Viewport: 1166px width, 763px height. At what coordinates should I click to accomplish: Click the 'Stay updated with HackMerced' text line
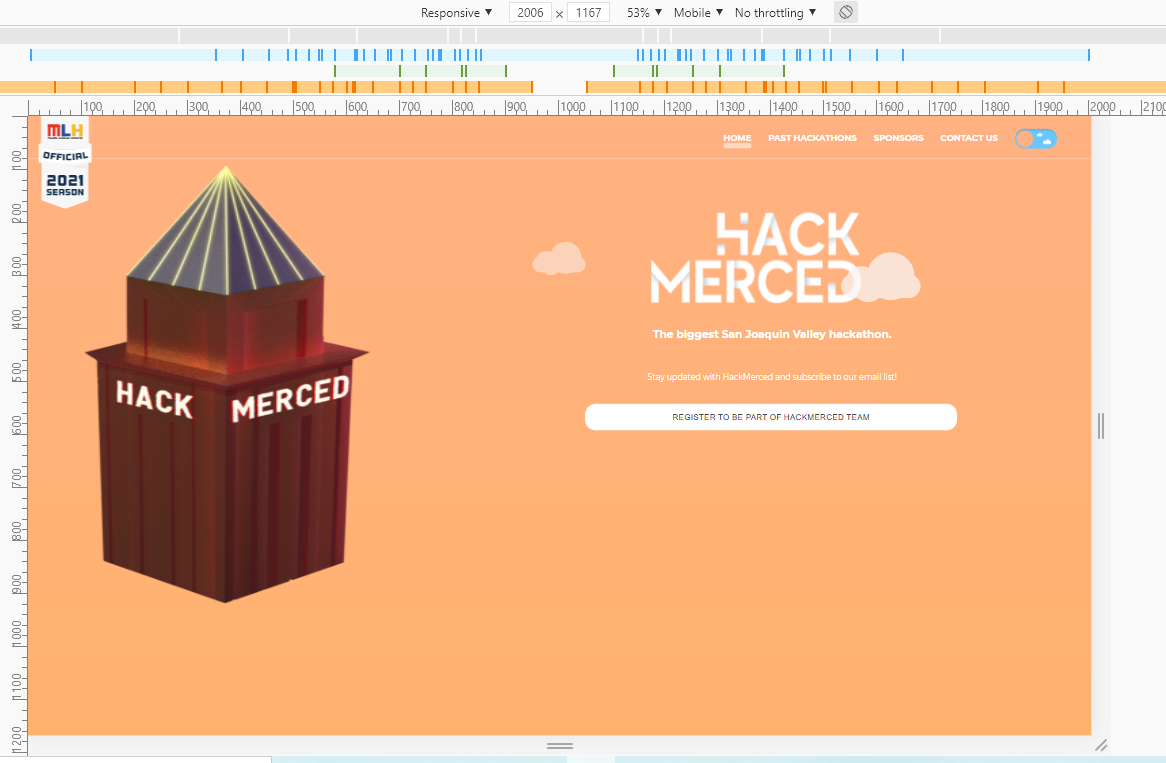coord(772,377)
